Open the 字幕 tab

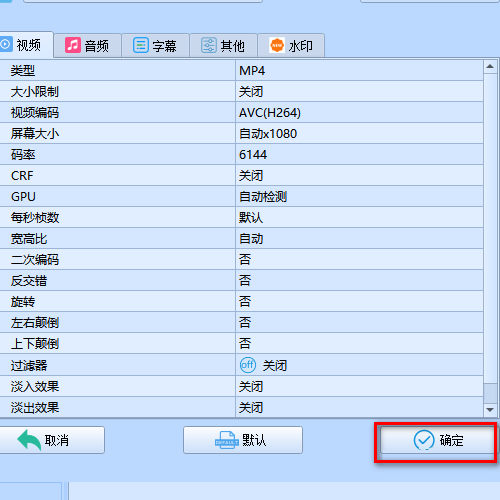click(x=155, y=46)
